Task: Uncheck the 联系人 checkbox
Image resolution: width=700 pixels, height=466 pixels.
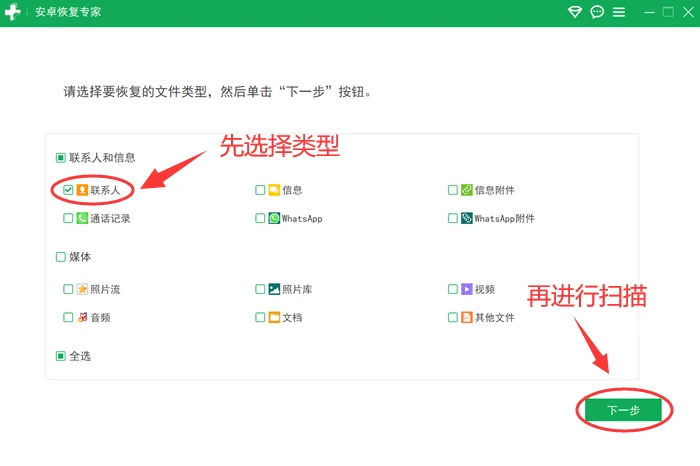Action: pos(68,190)
